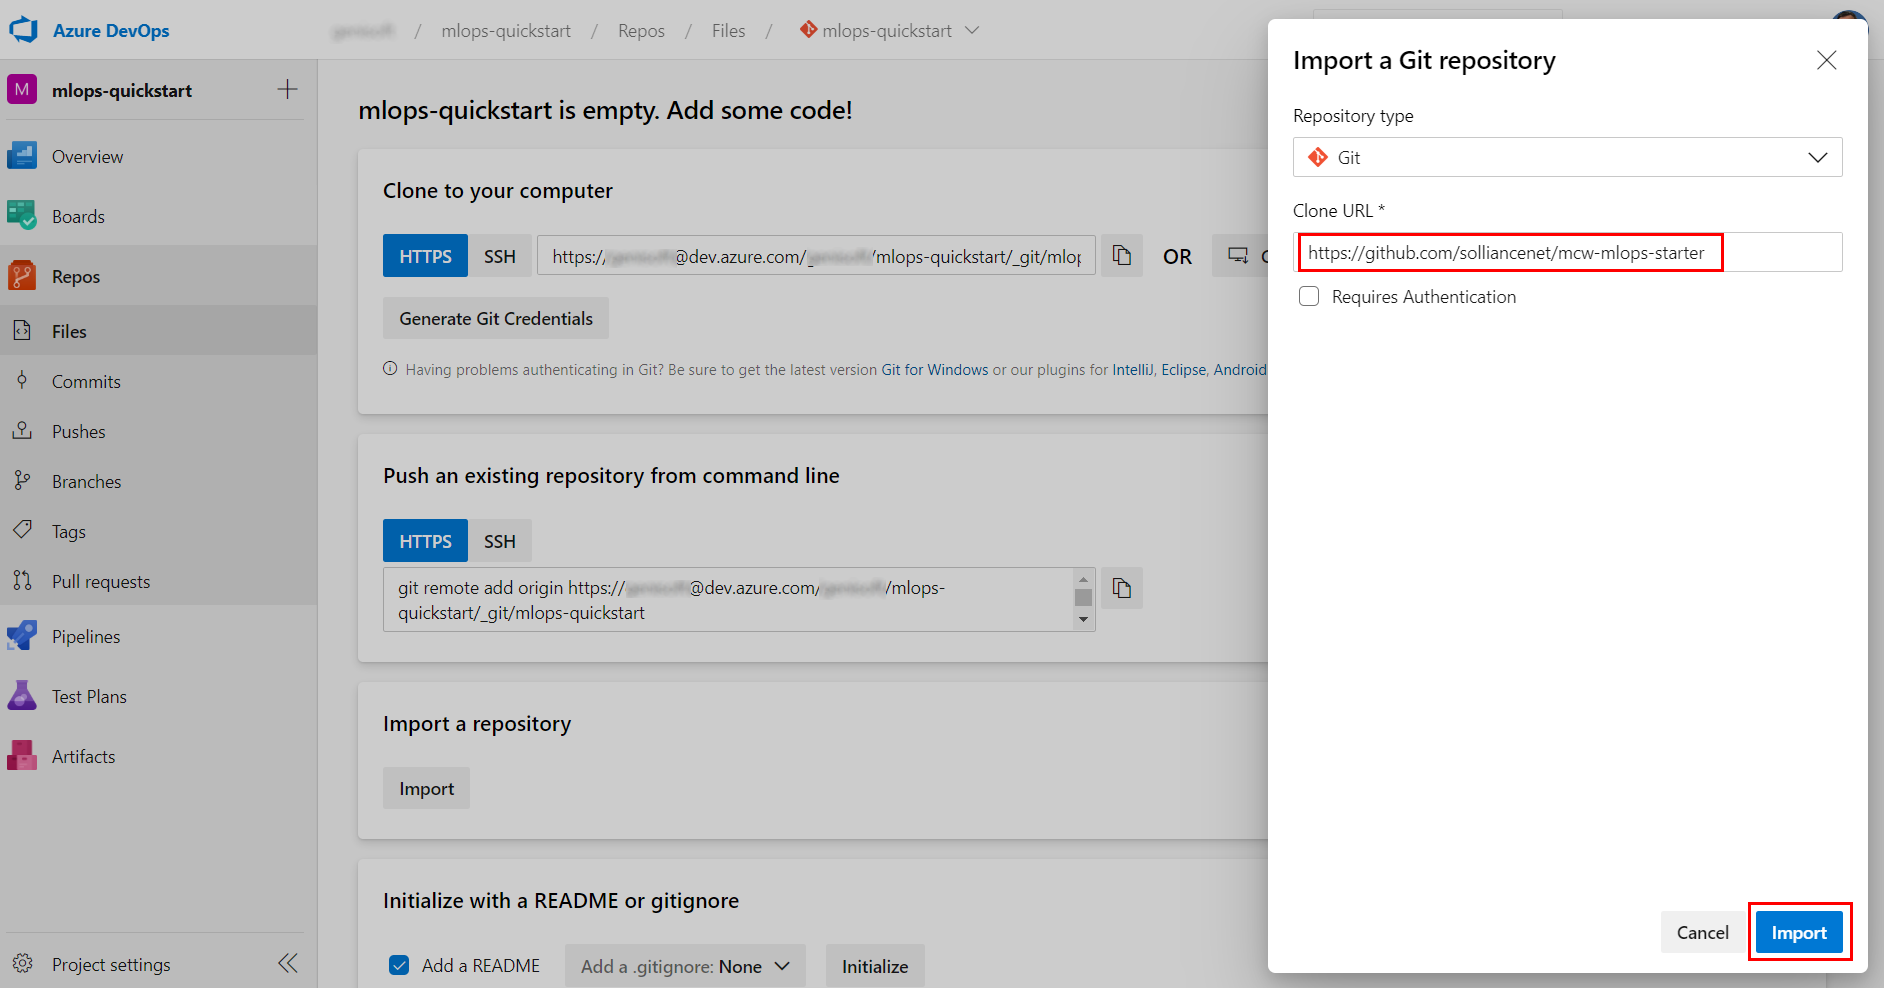Select HTTPS tab under Push an existing repository
This screenshot has width=1884, height=988.
click(x=425, y=541)
